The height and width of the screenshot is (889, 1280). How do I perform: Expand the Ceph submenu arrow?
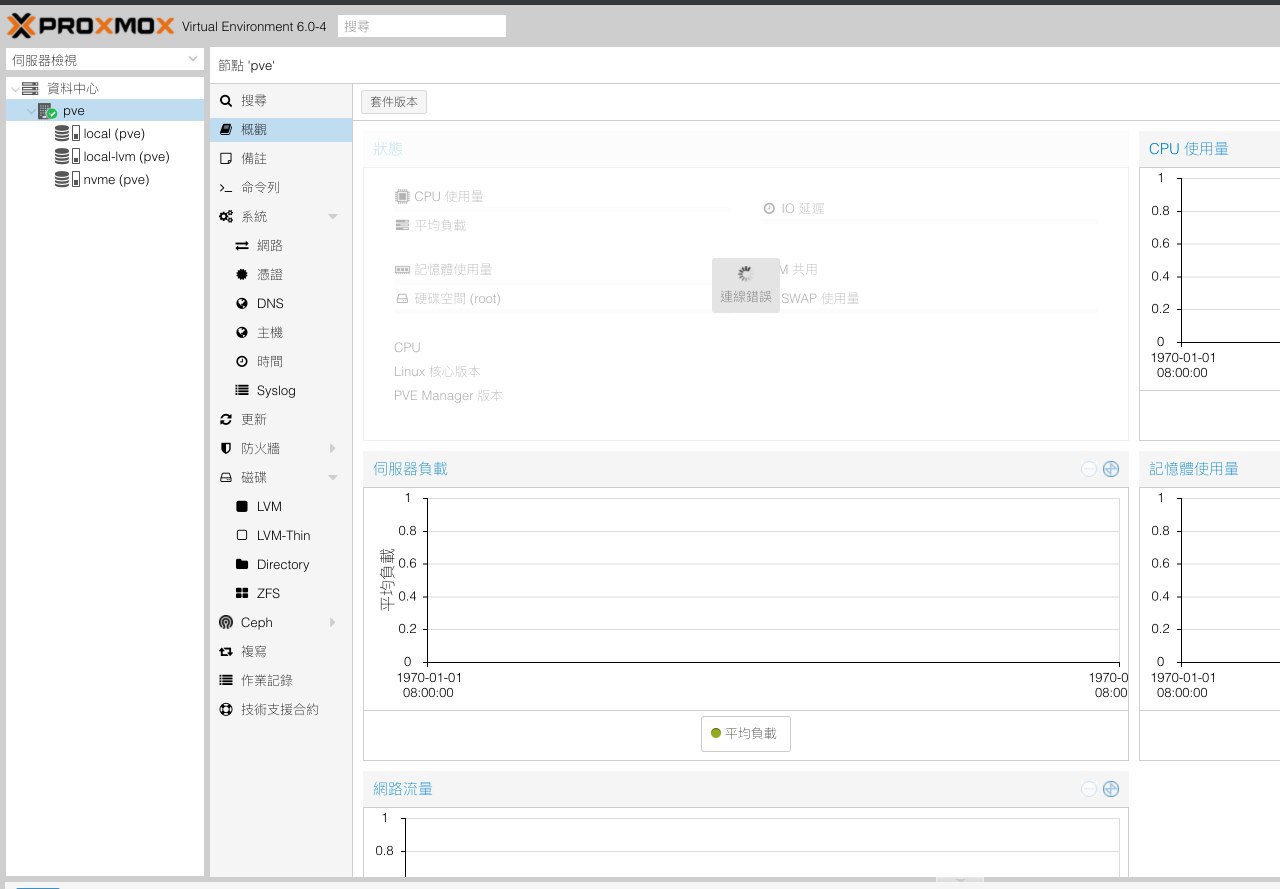tap(333, 623)
